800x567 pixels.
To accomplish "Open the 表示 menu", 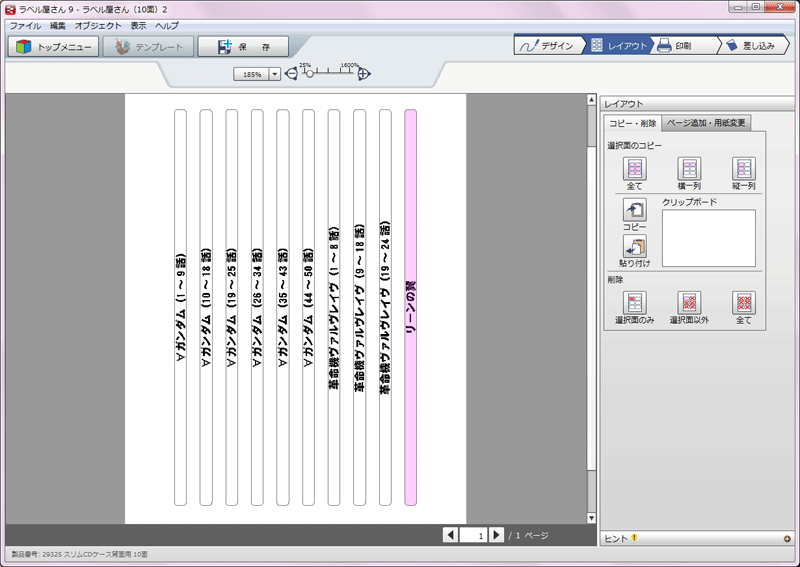I will pyautogui.click(x=138, y=26).
